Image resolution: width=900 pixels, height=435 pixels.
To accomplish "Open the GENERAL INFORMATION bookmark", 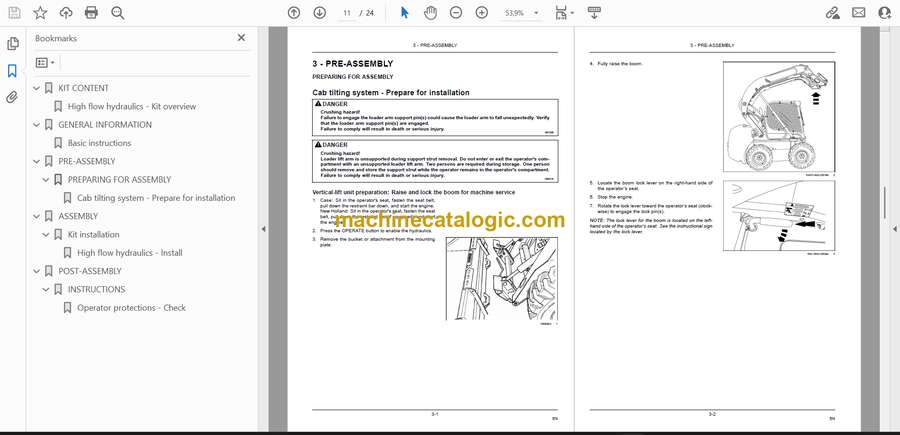I will click(x=105, y=125).
